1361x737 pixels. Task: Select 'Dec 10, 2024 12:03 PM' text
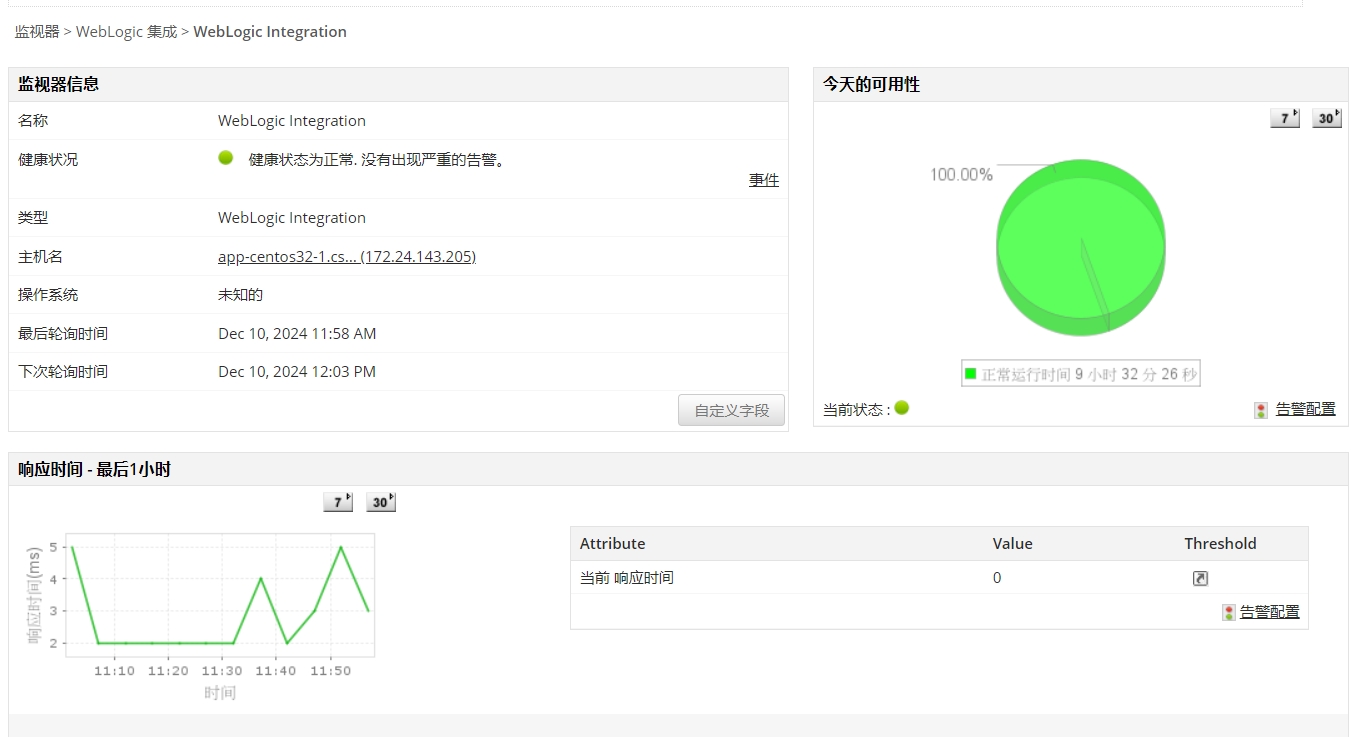pos(297,372)
